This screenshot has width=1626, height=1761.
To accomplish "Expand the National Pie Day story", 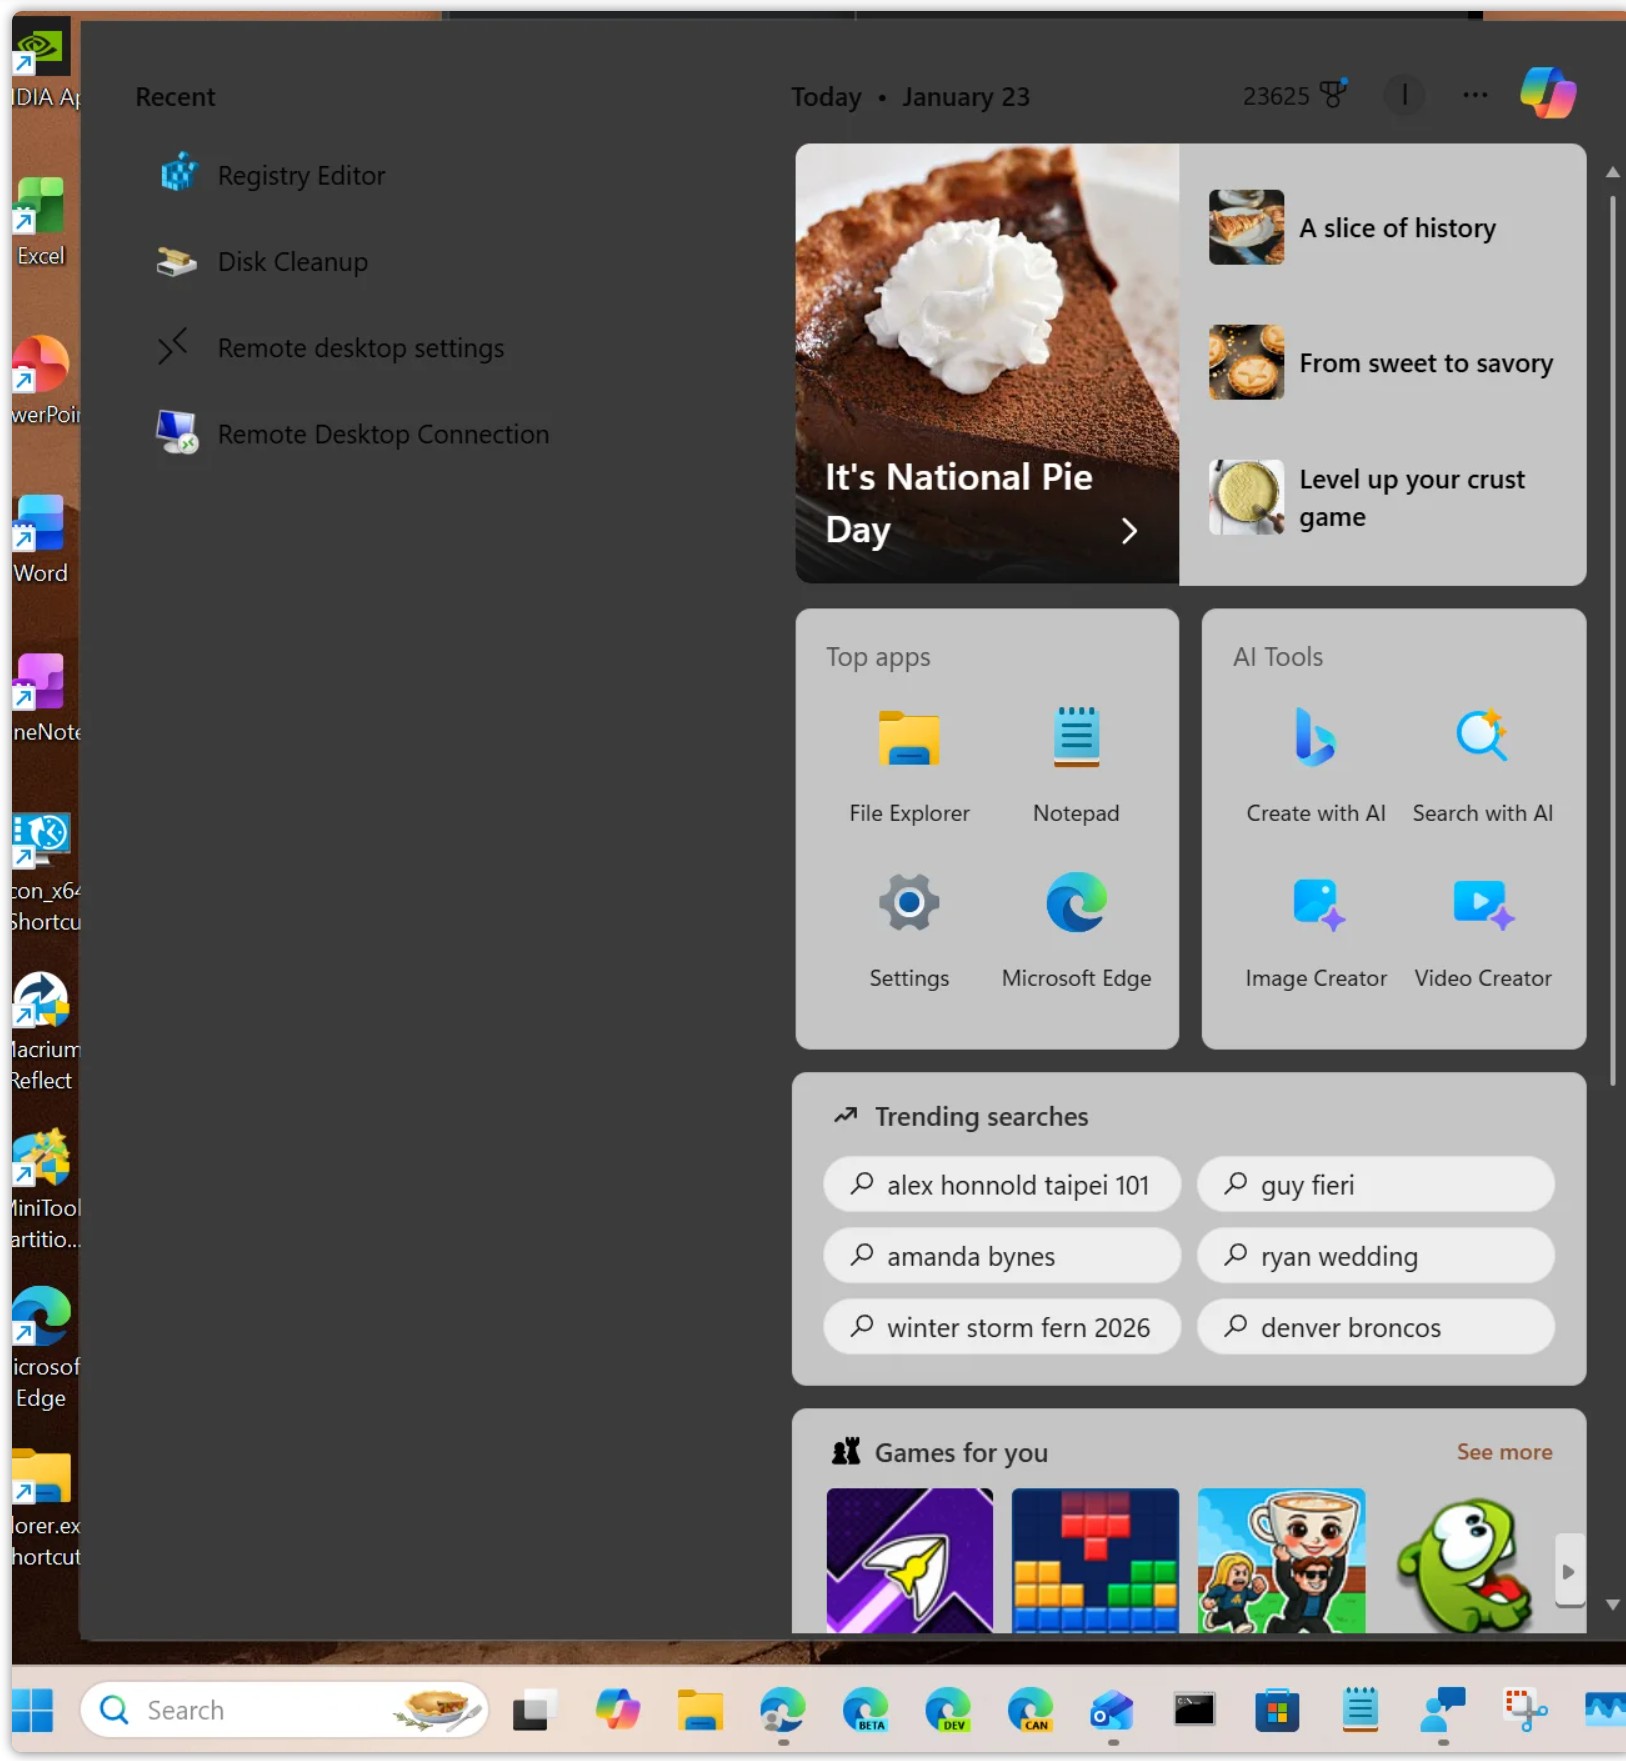I will [x=1128, y=530].
